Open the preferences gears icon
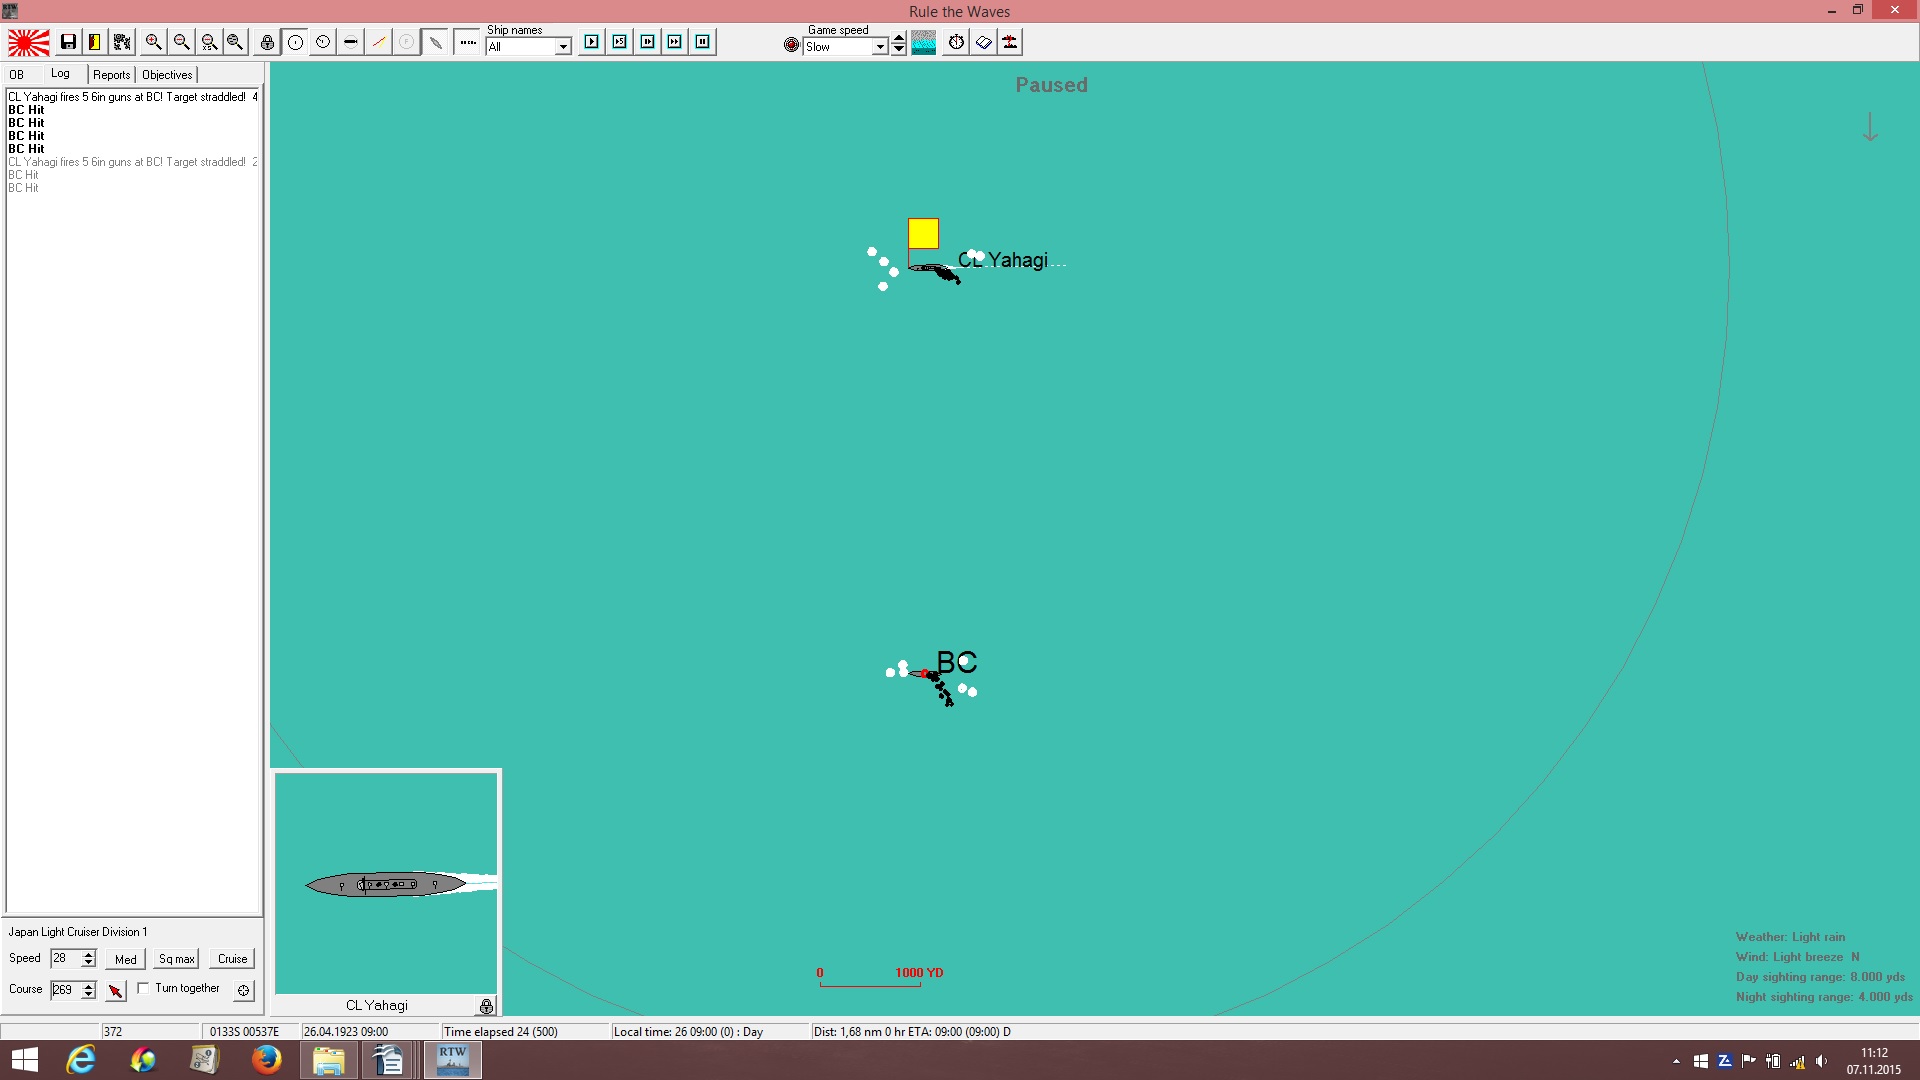Screen dimensions: 1920x1080 (x=122, y=42)
